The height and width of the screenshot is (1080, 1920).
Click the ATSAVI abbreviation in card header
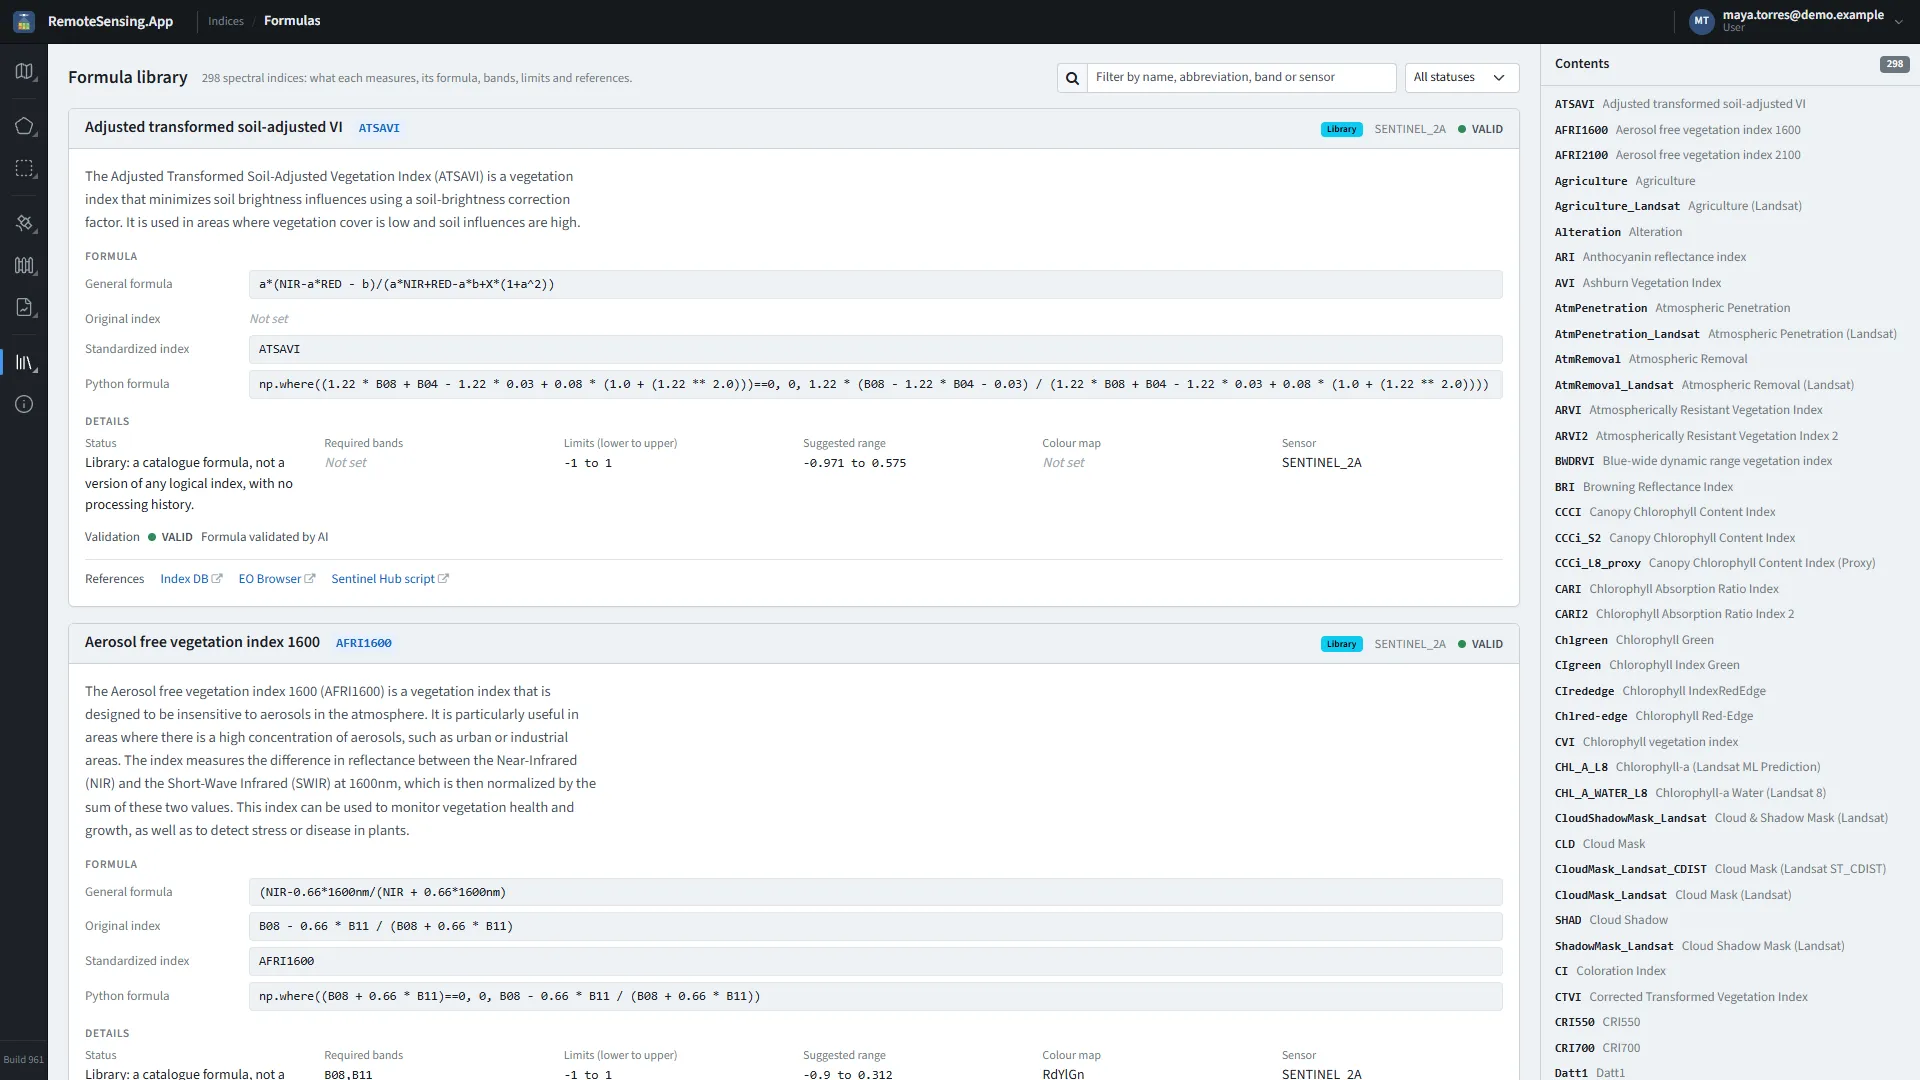pos(379,128)
